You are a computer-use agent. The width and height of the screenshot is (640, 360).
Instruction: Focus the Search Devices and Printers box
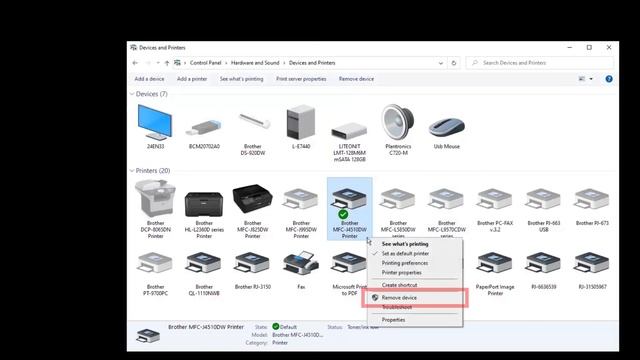click(539, 63)
